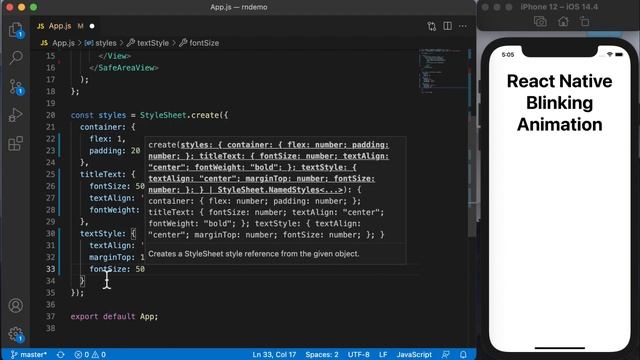Click the 'SafeAreaView' closing tag

pyautogui.click(x=124, y=68)
